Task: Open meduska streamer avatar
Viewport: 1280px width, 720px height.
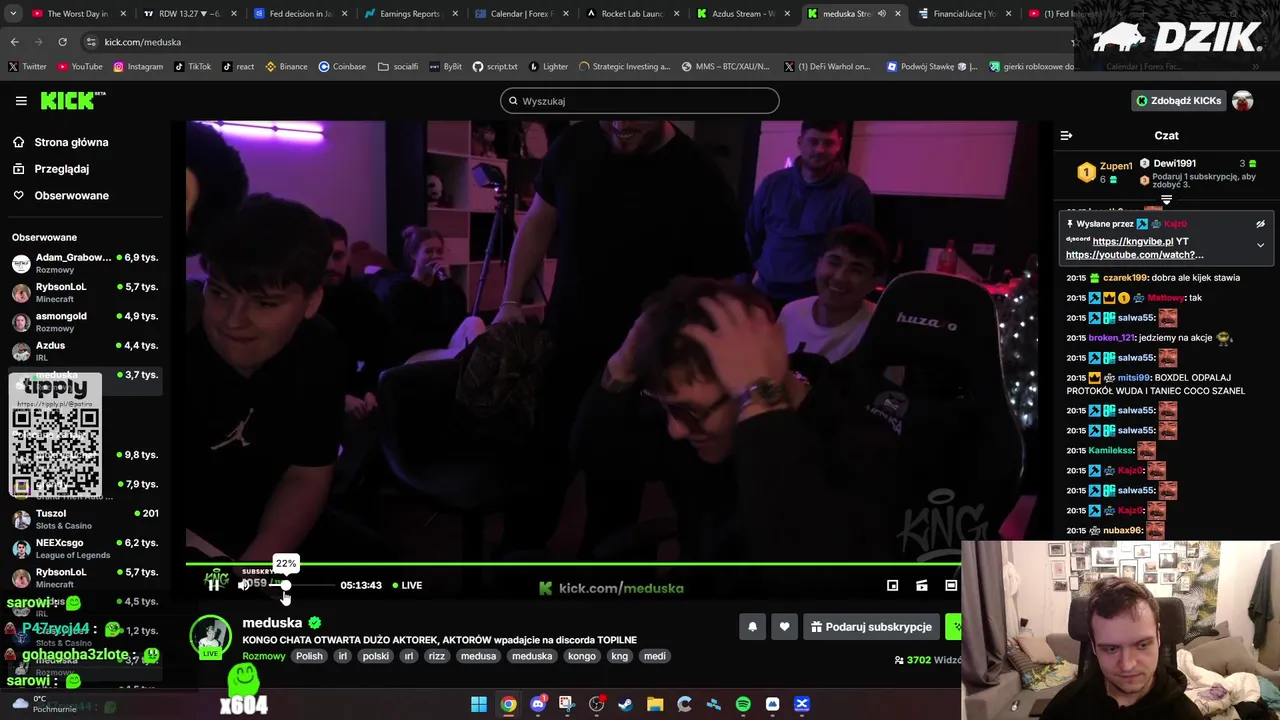Action: (x=210, y=637)
